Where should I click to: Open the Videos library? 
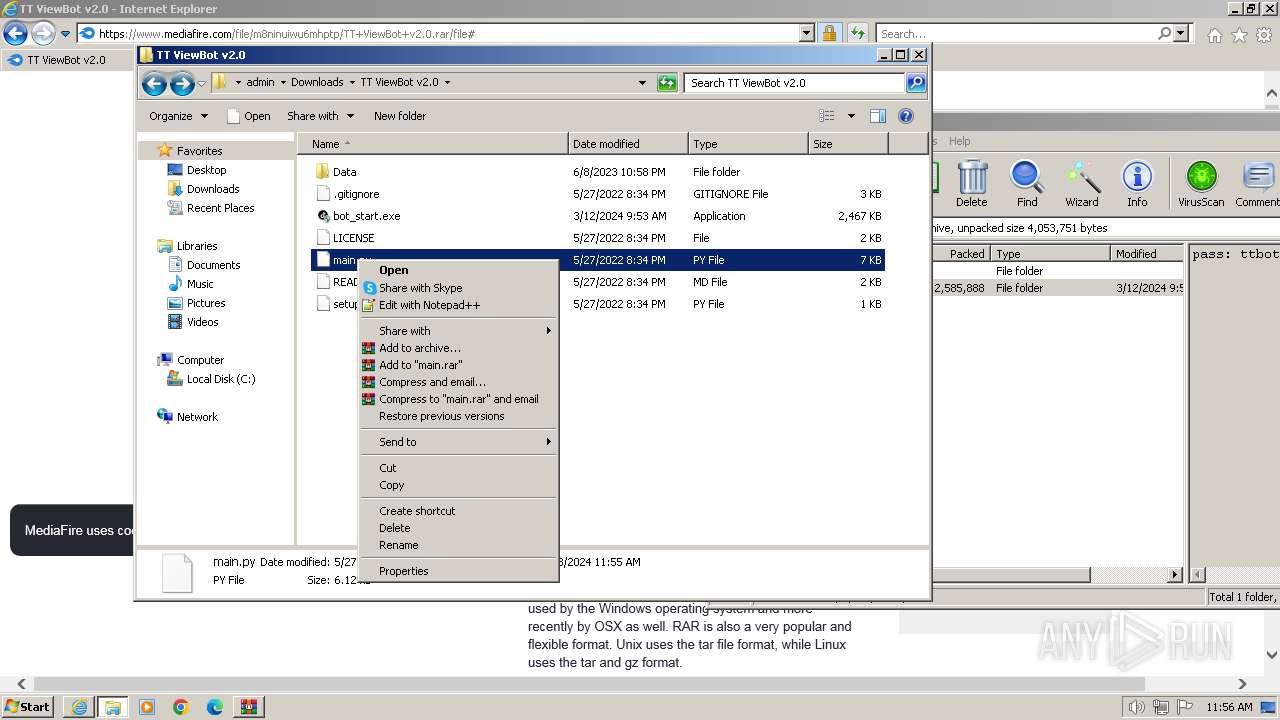pos(202,322)
